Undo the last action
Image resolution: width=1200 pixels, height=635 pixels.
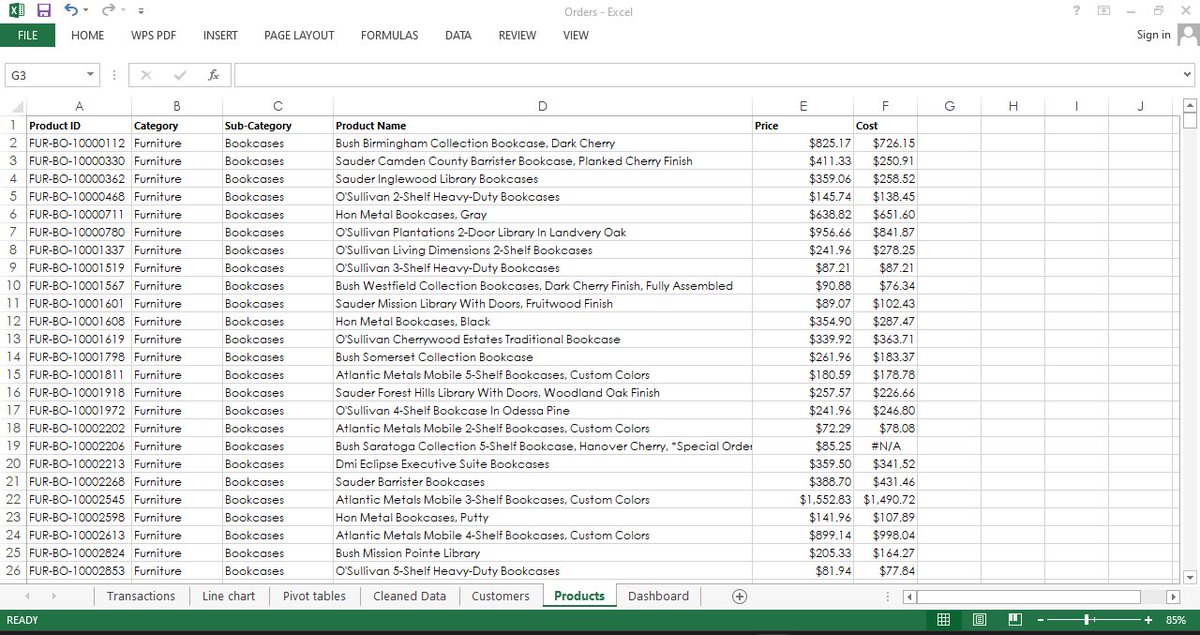[x=70, y=11]
